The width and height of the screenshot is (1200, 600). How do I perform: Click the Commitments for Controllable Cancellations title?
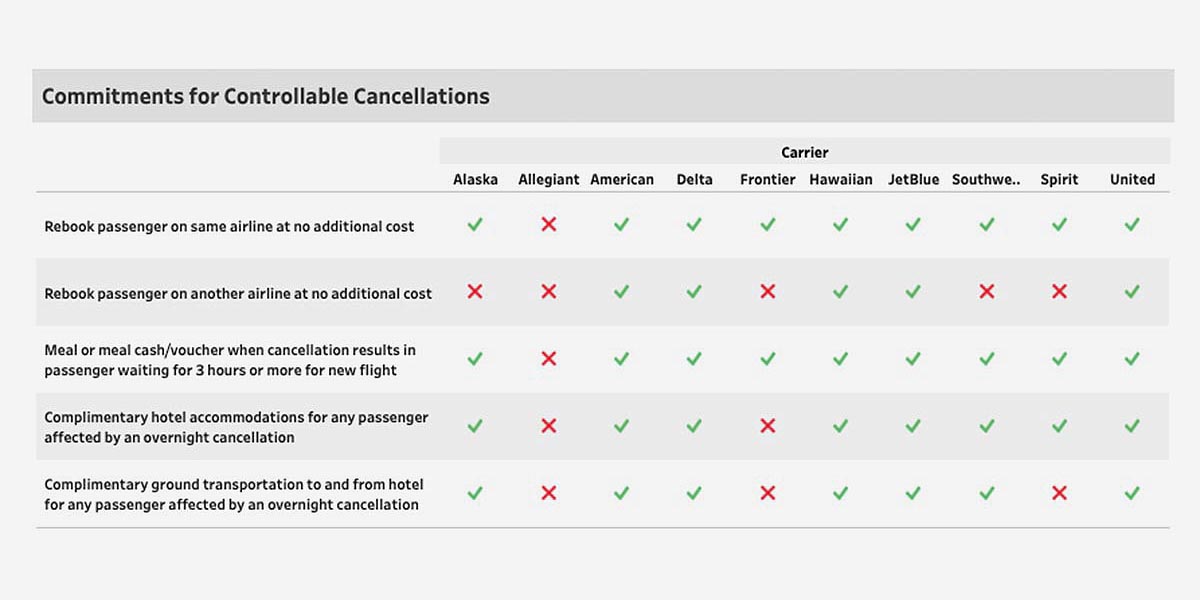[x=266, y=97]
